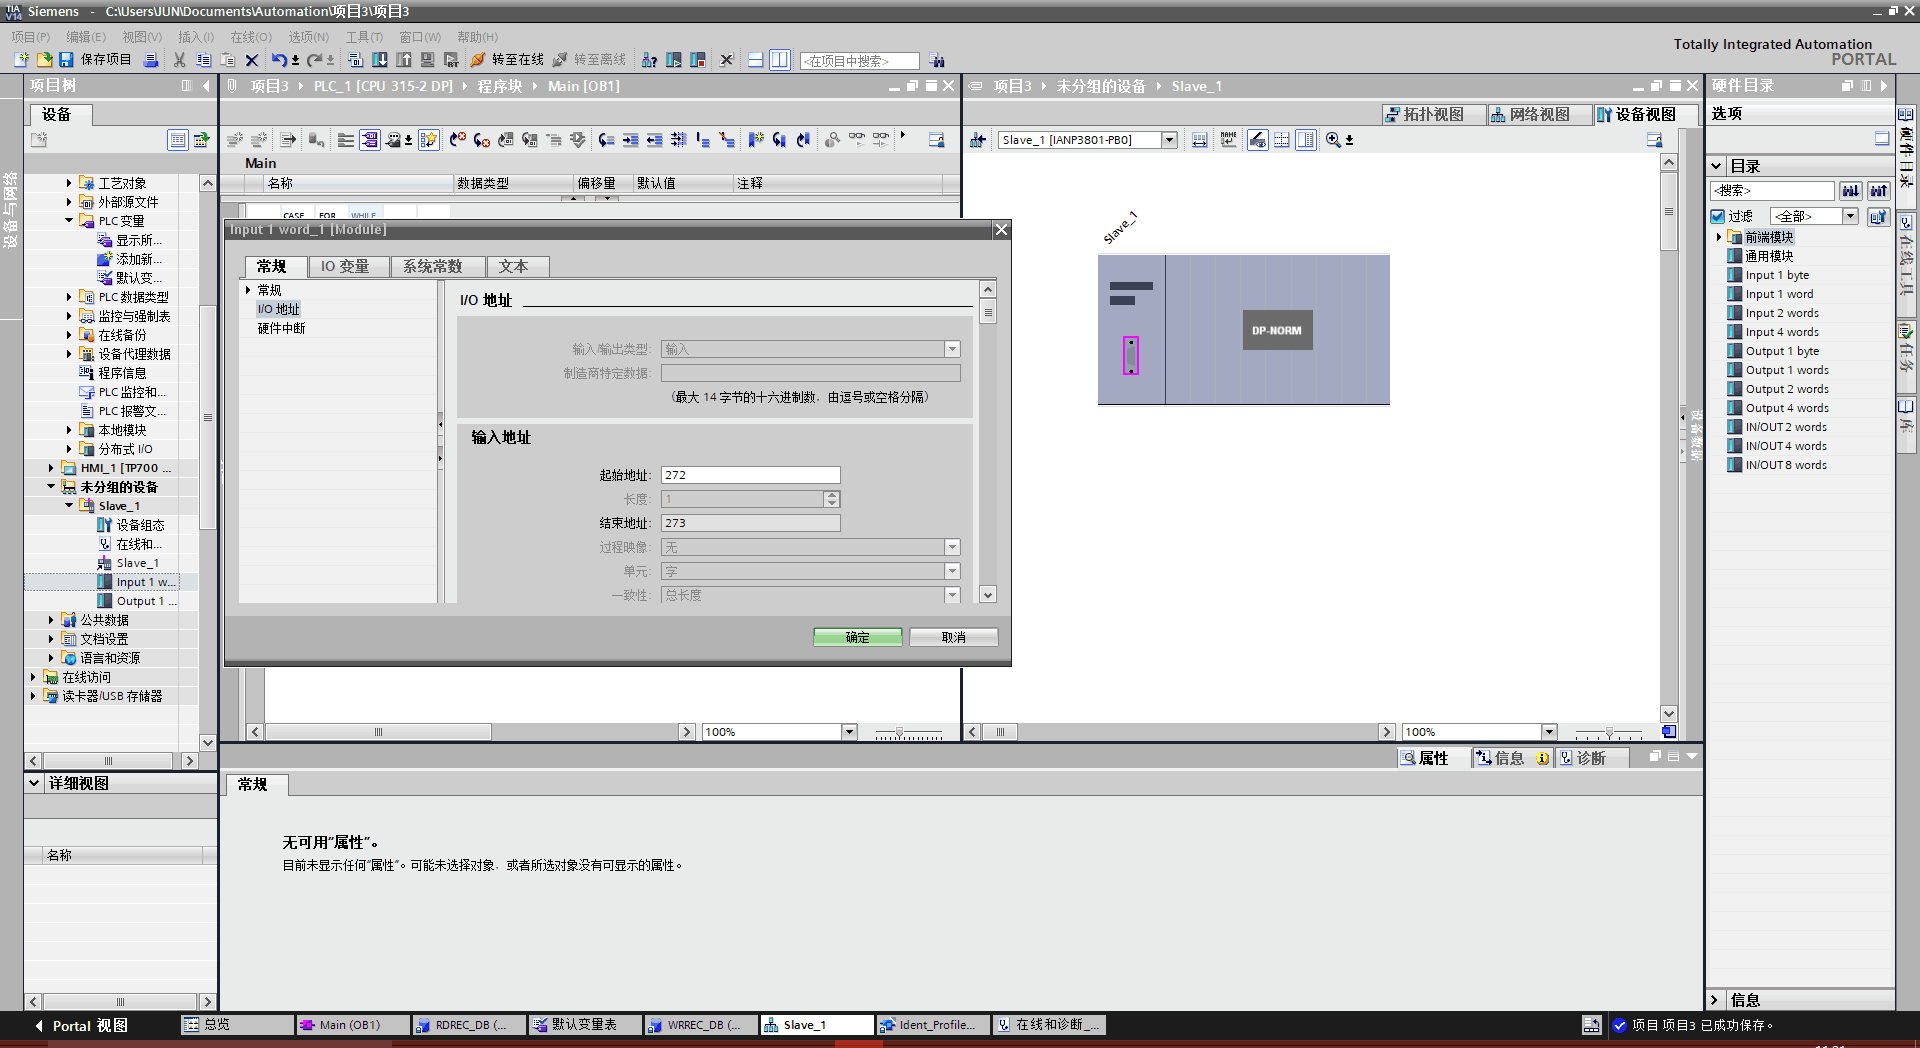This screenshot has height=1048, width=1920.
Task: Select IN/OUT 8 words in catalog
Action: click(1786, 465)
